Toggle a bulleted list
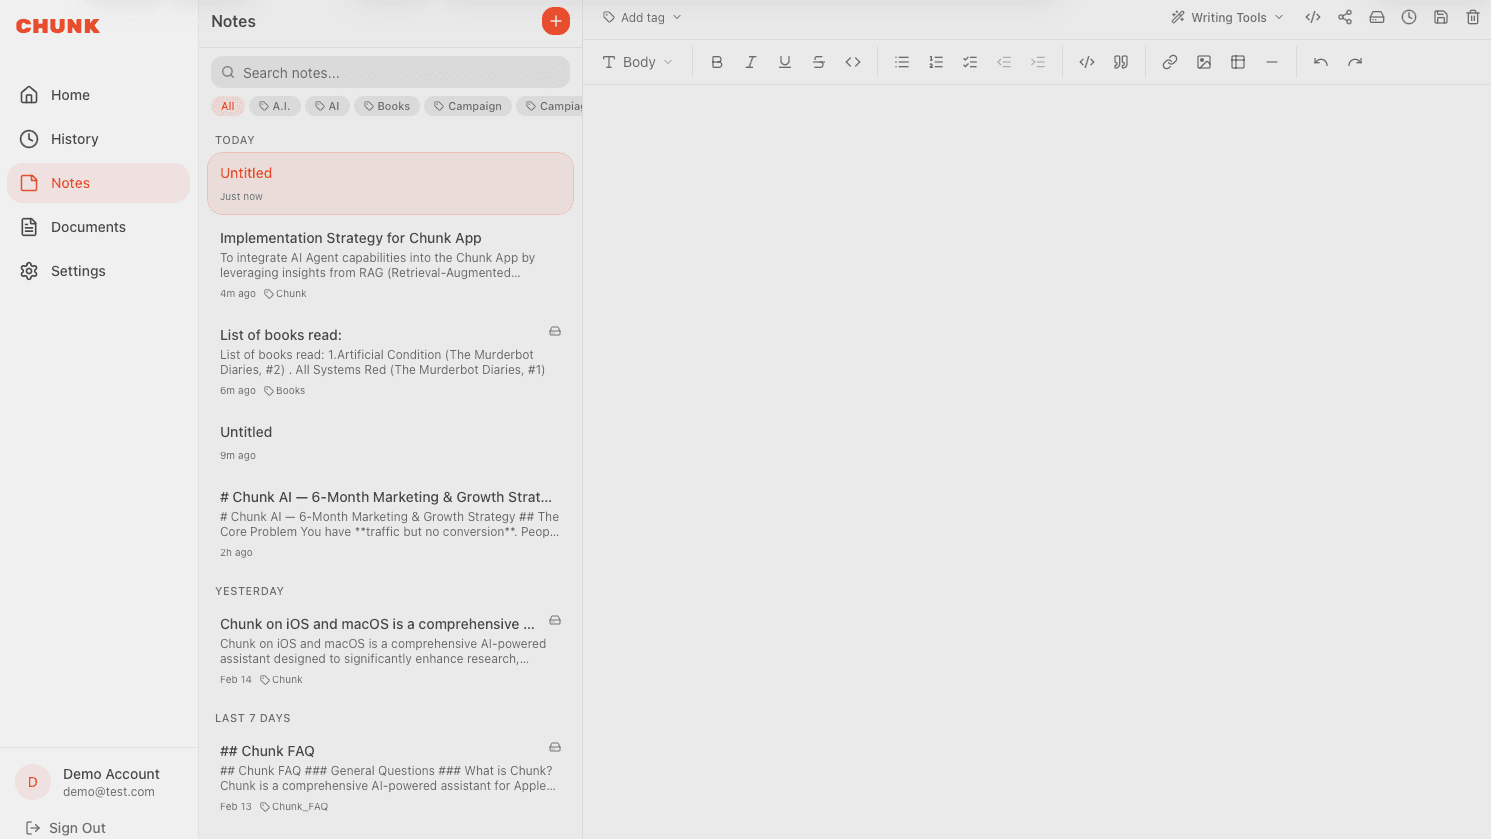The image size is (1491, 839). (x=901, y=62)
